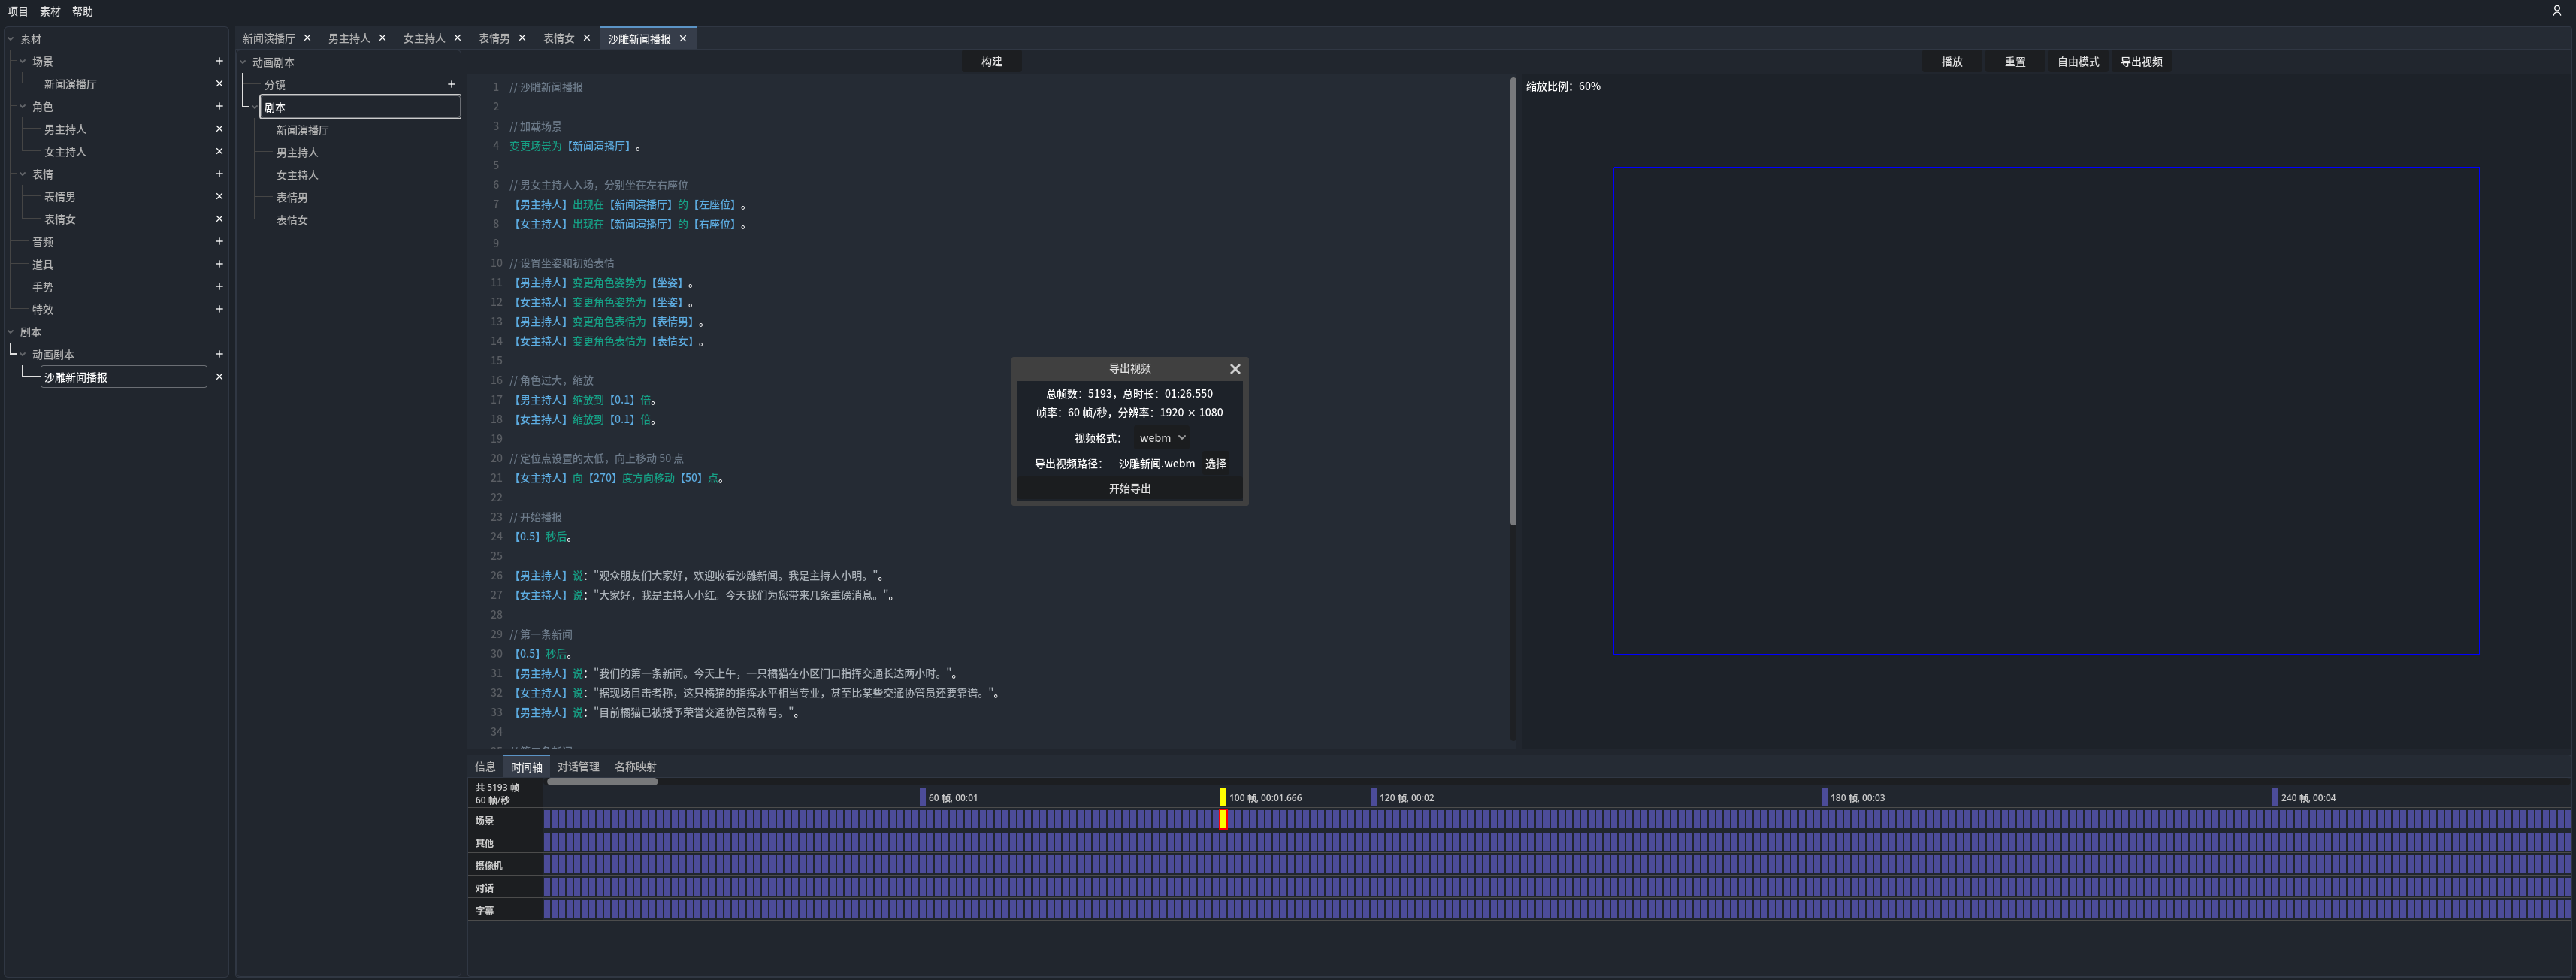Collapse the 表情 tree group

(23, 174)
